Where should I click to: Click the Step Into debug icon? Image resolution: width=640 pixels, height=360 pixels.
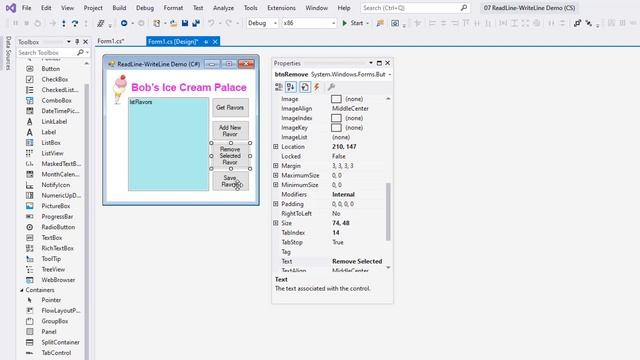tap(64, 23)
